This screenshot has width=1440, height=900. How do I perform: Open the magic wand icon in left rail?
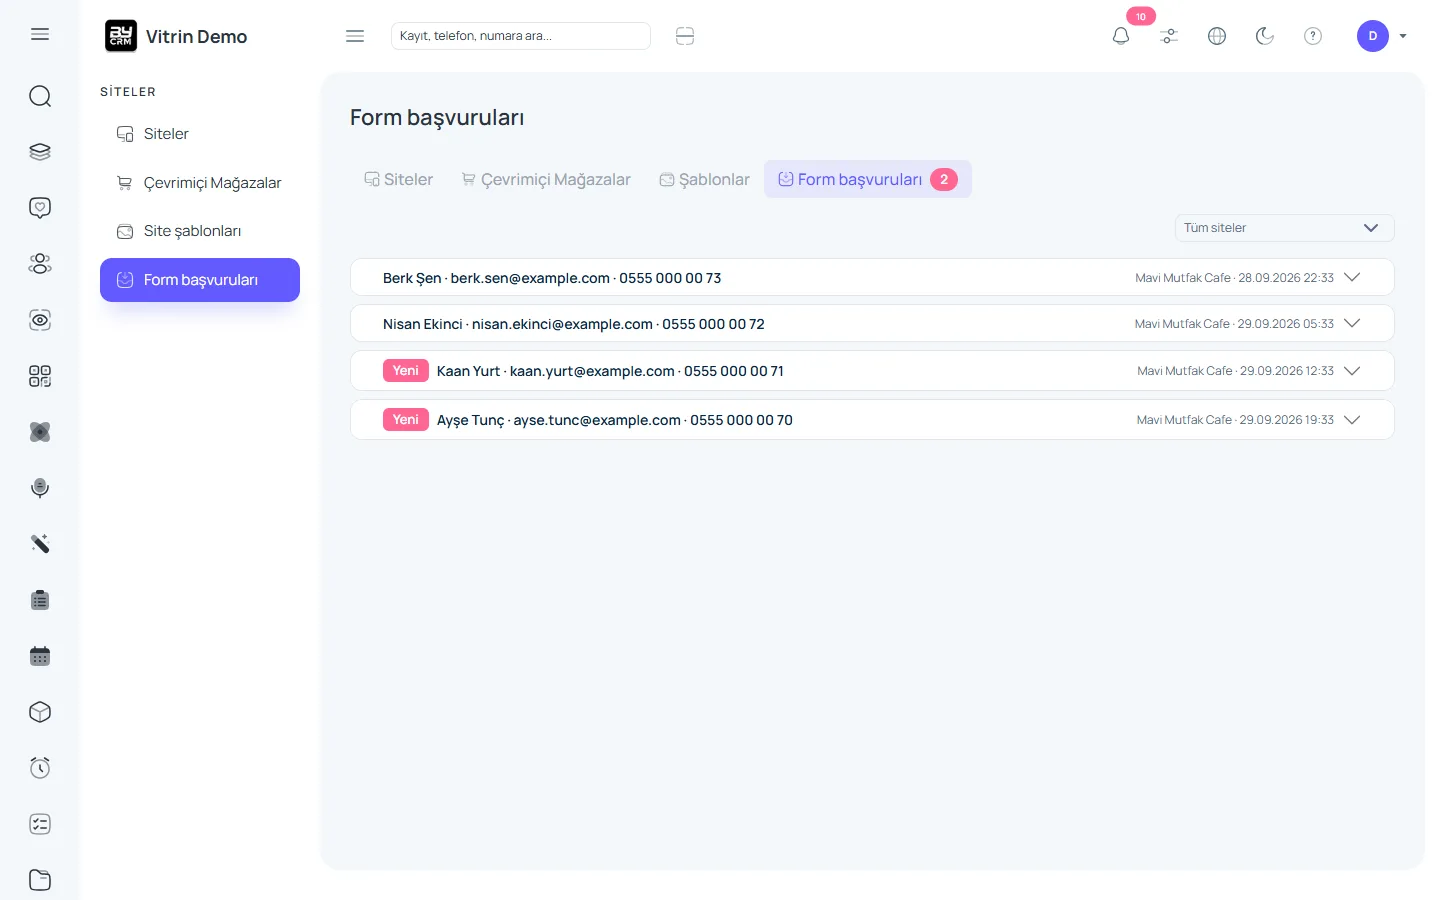coord(40,544)
